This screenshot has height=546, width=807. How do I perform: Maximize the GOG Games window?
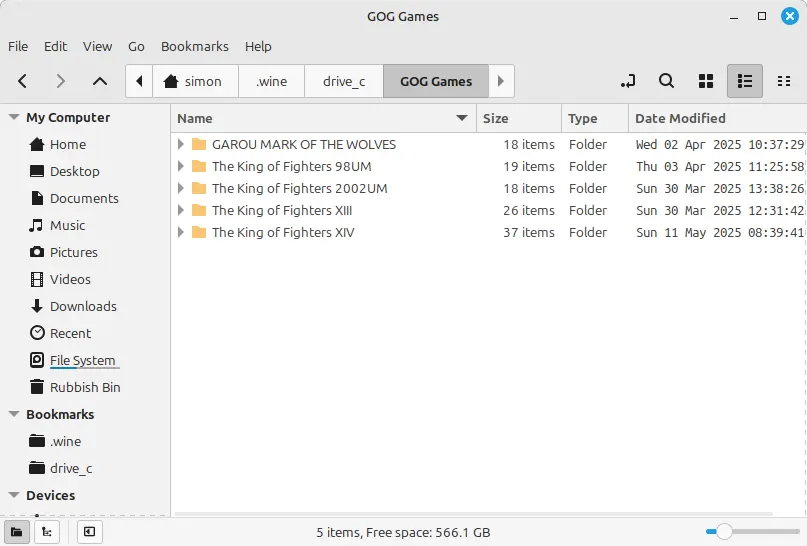[x=762, y=16]
